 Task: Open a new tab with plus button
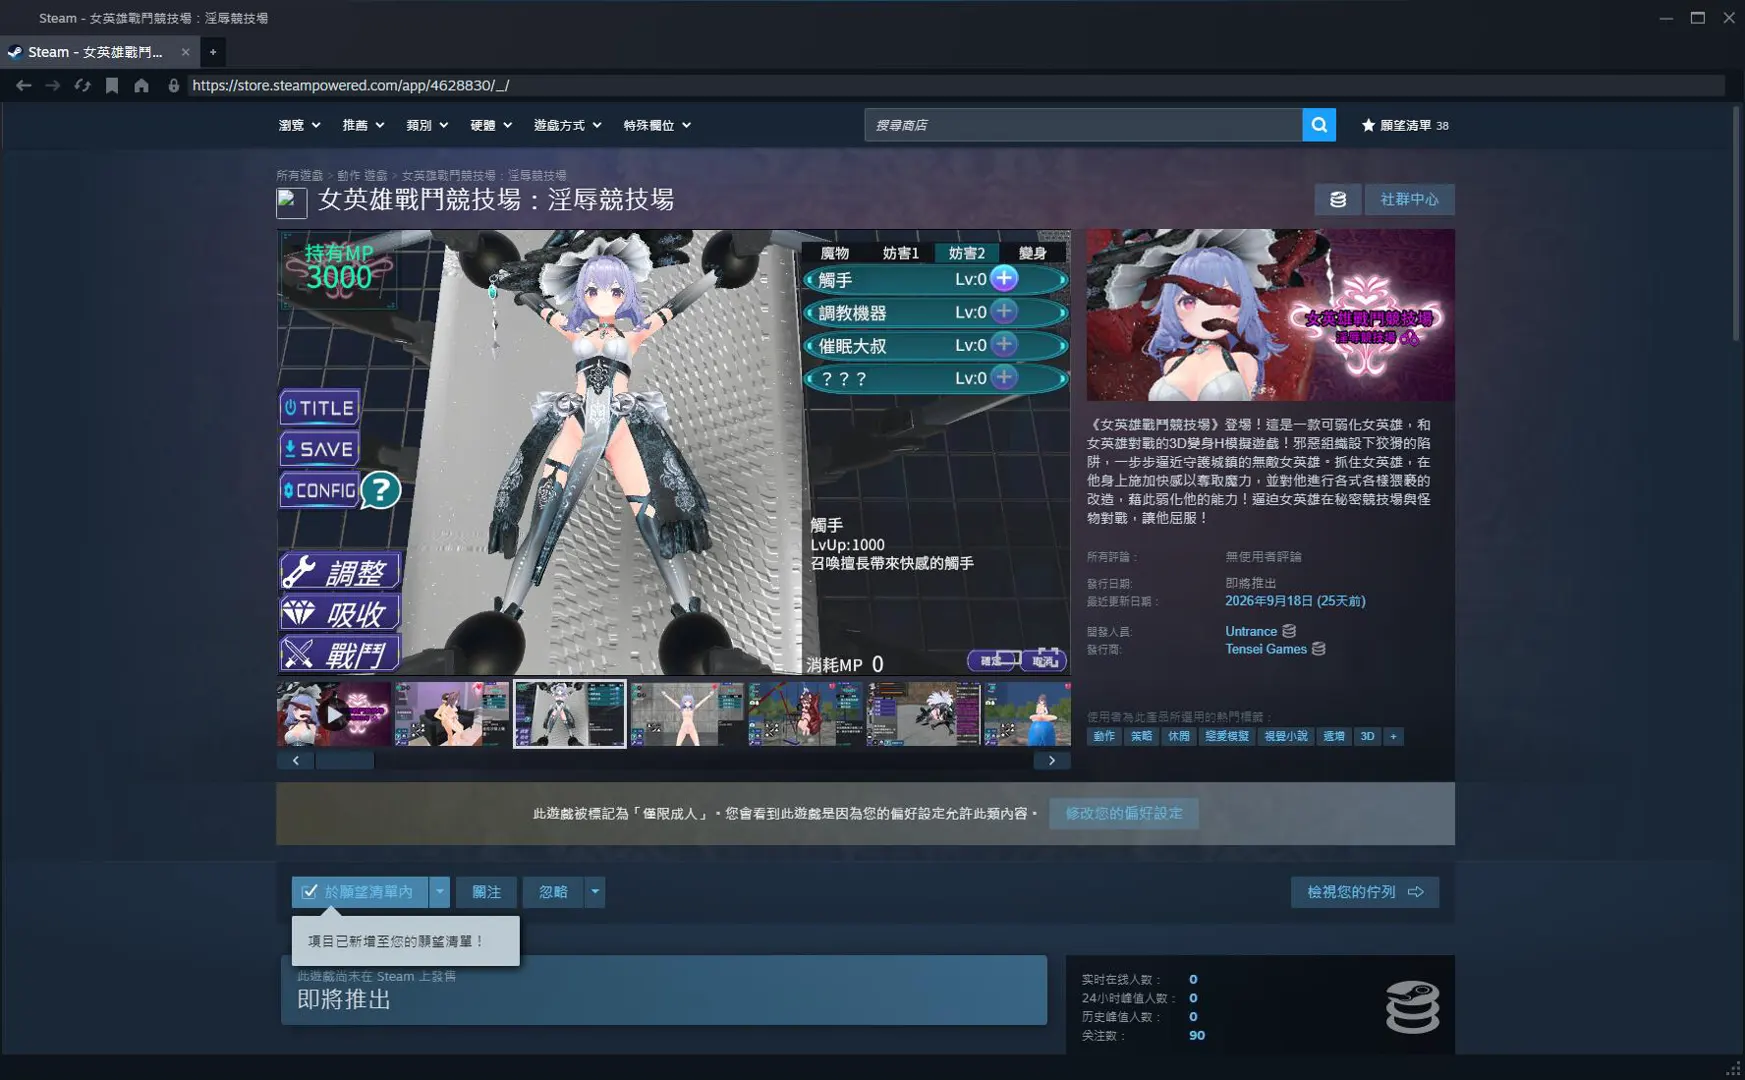click(x=212, y=52)
